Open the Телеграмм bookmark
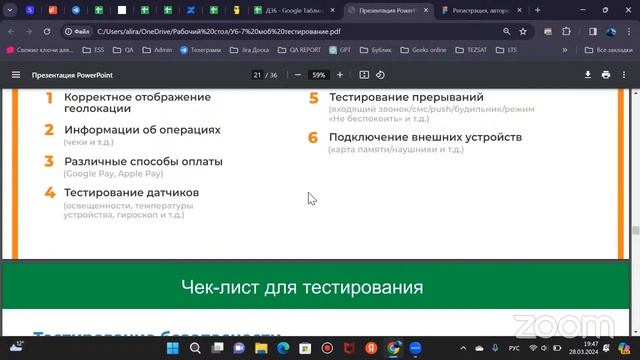This screenshot has height=360, width=640. [201, 50]
